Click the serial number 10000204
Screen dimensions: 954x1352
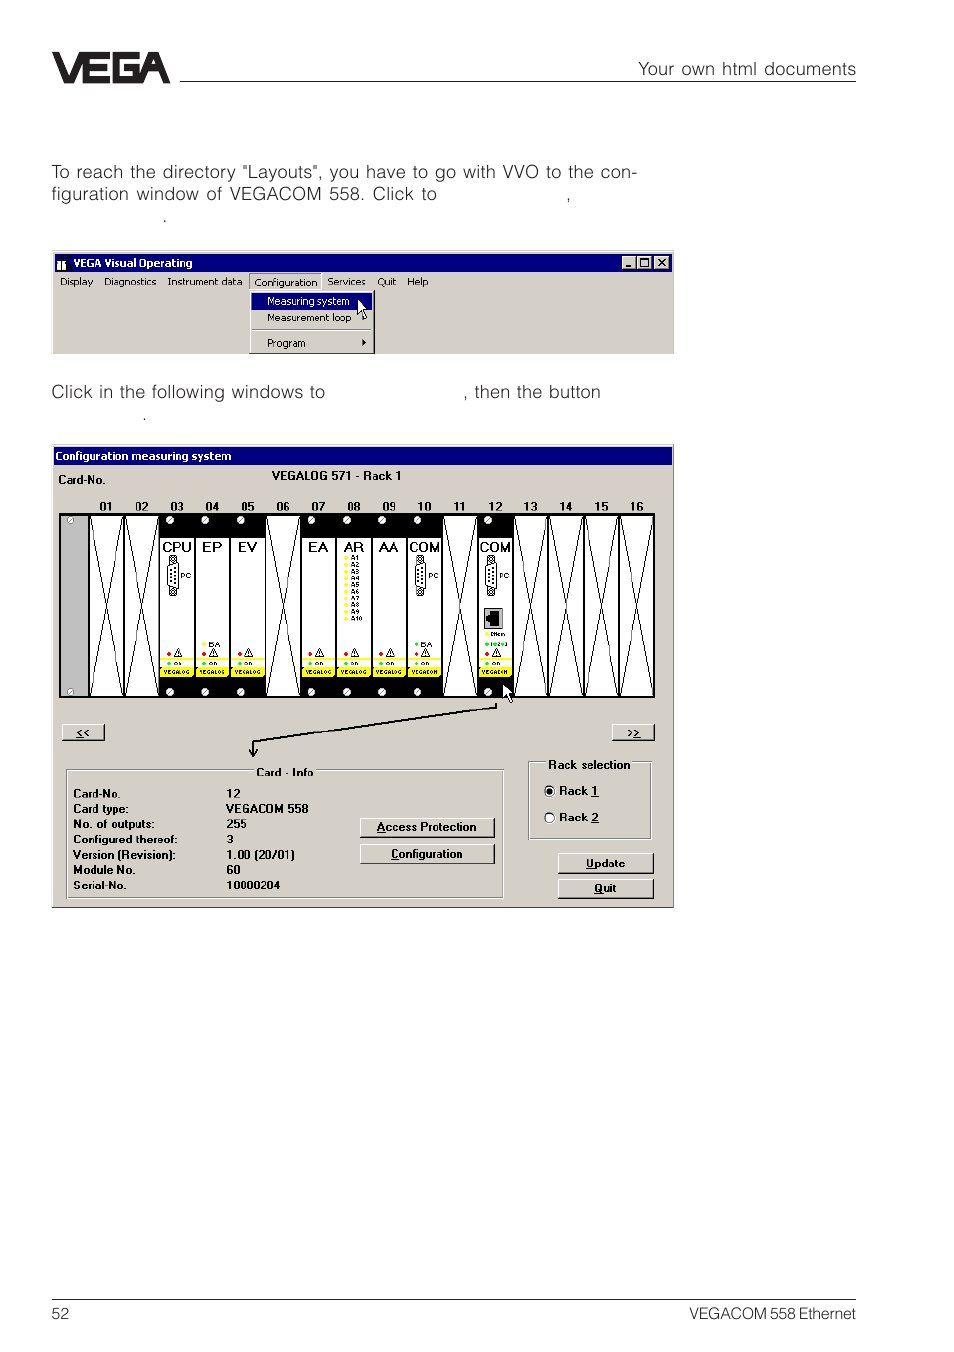253,885
